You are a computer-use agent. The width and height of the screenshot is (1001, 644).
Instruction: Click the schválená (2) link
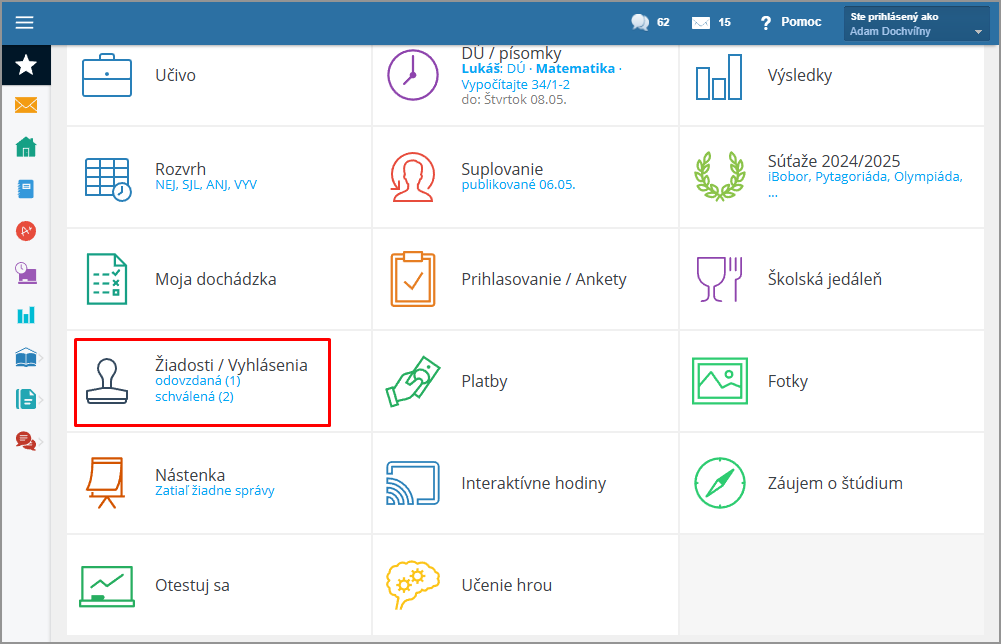click(194, 397)
